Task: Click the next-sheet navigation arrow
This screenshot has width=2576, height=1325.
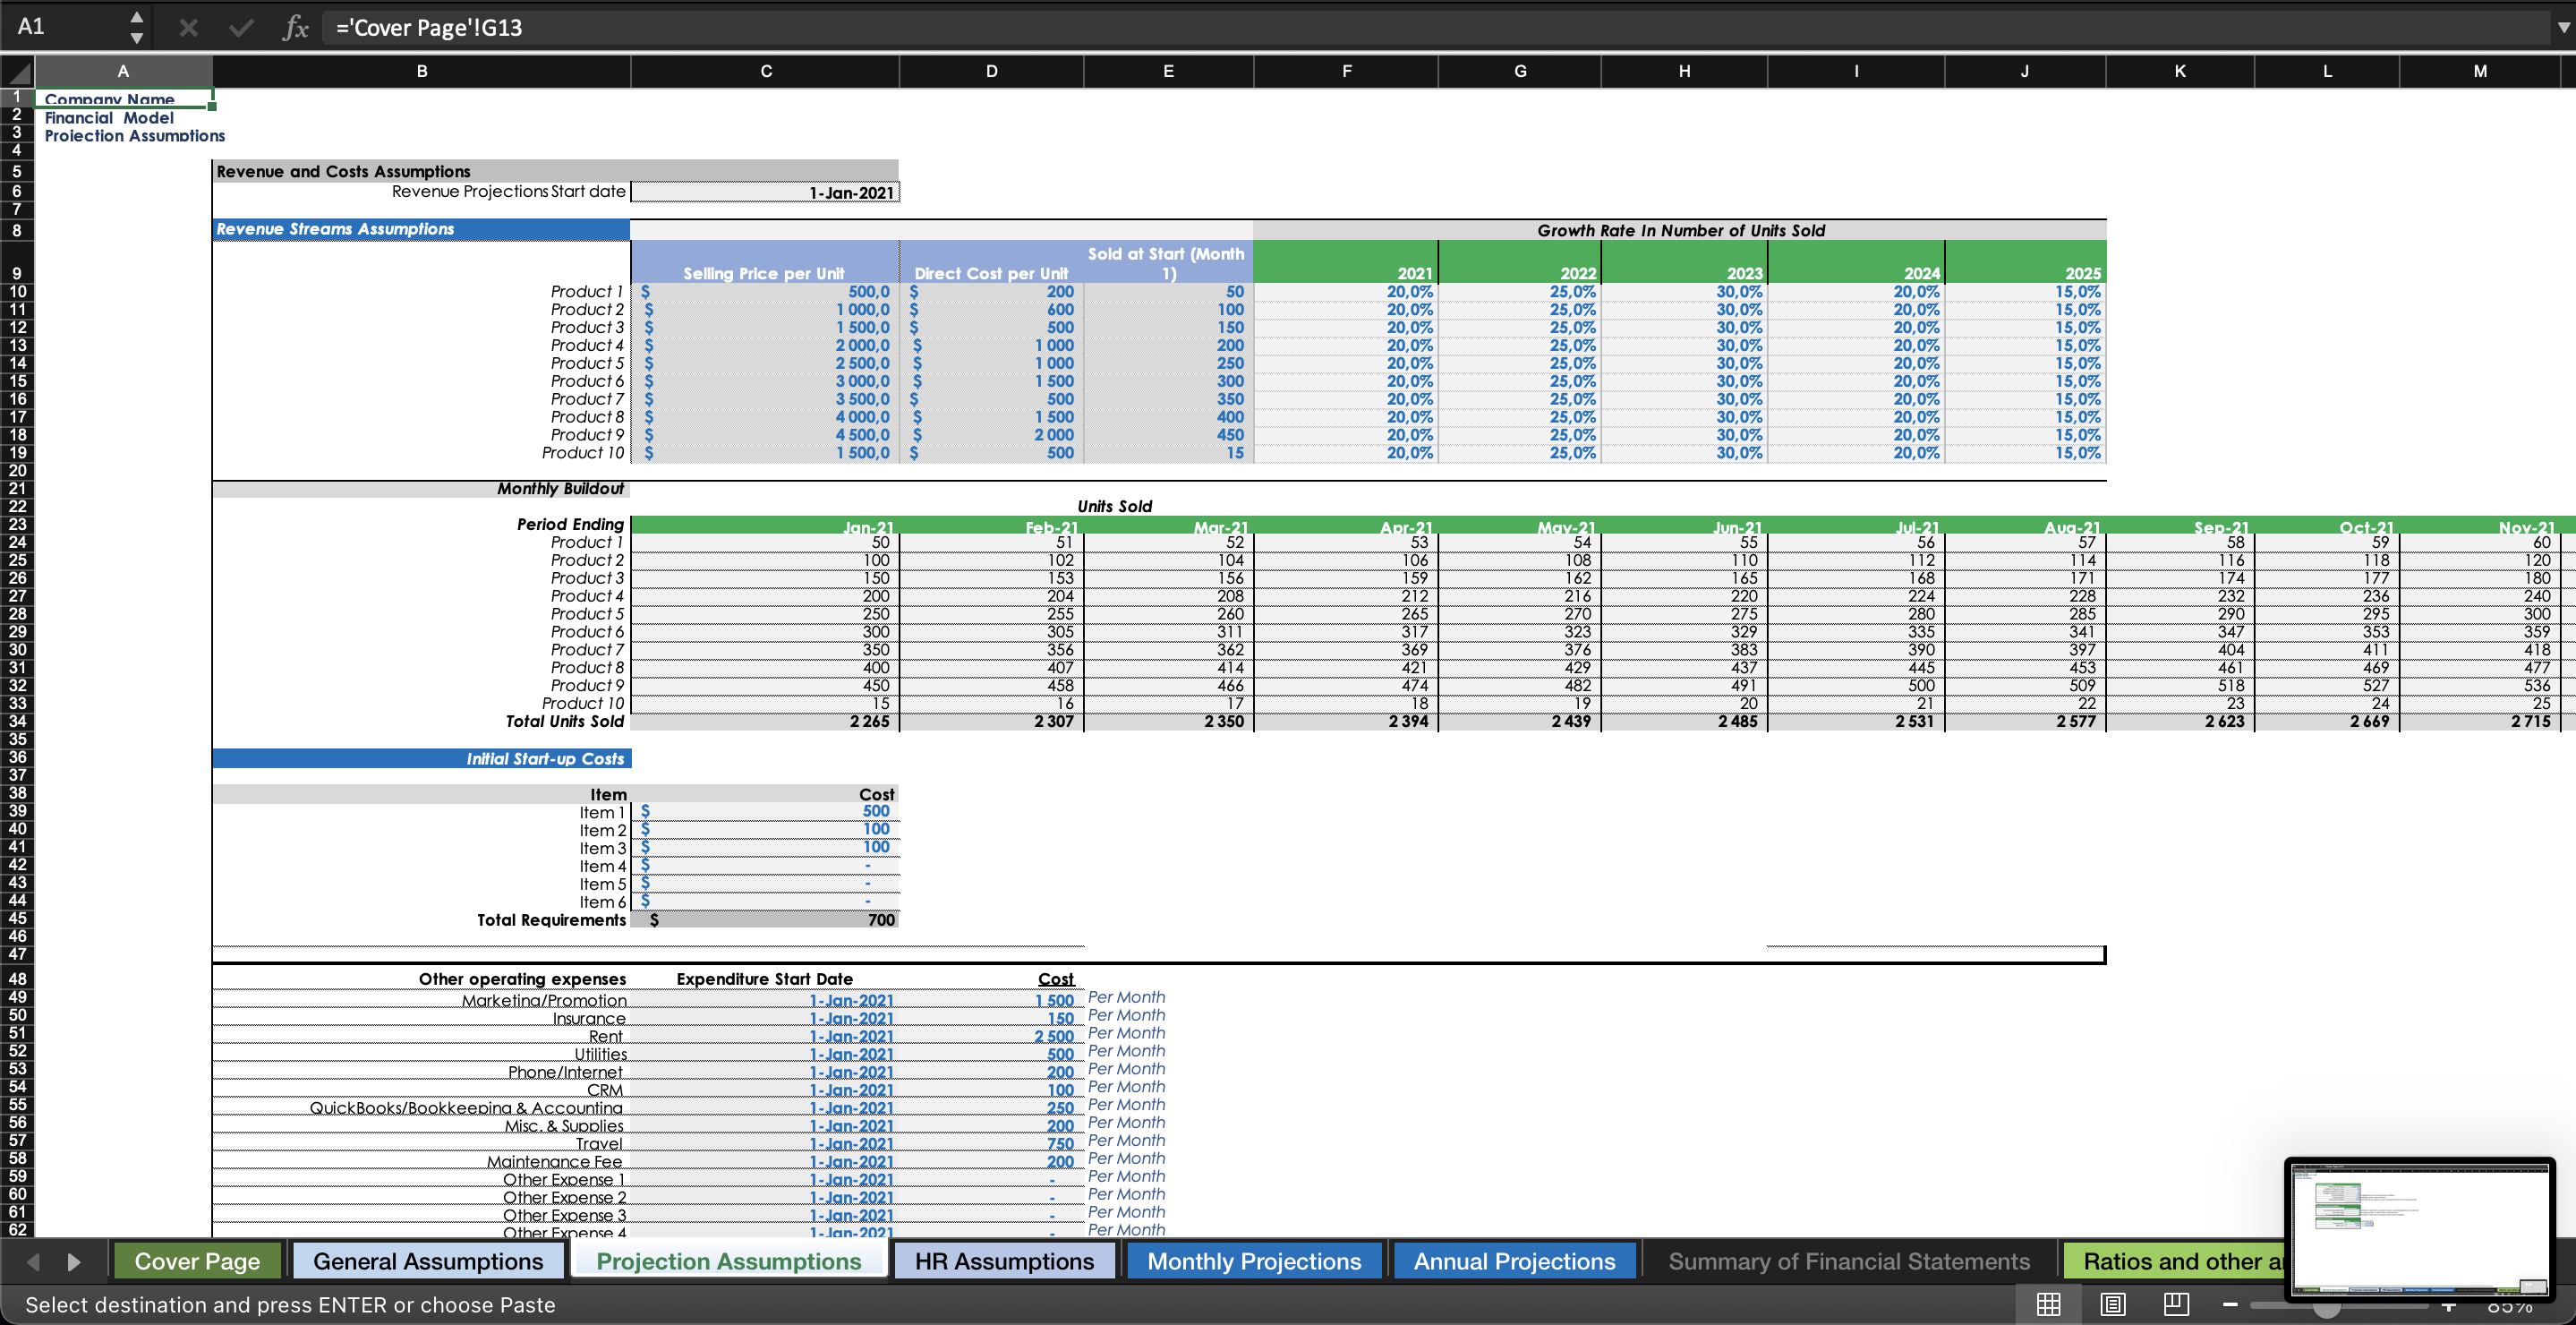Action: coord(73,1261)
